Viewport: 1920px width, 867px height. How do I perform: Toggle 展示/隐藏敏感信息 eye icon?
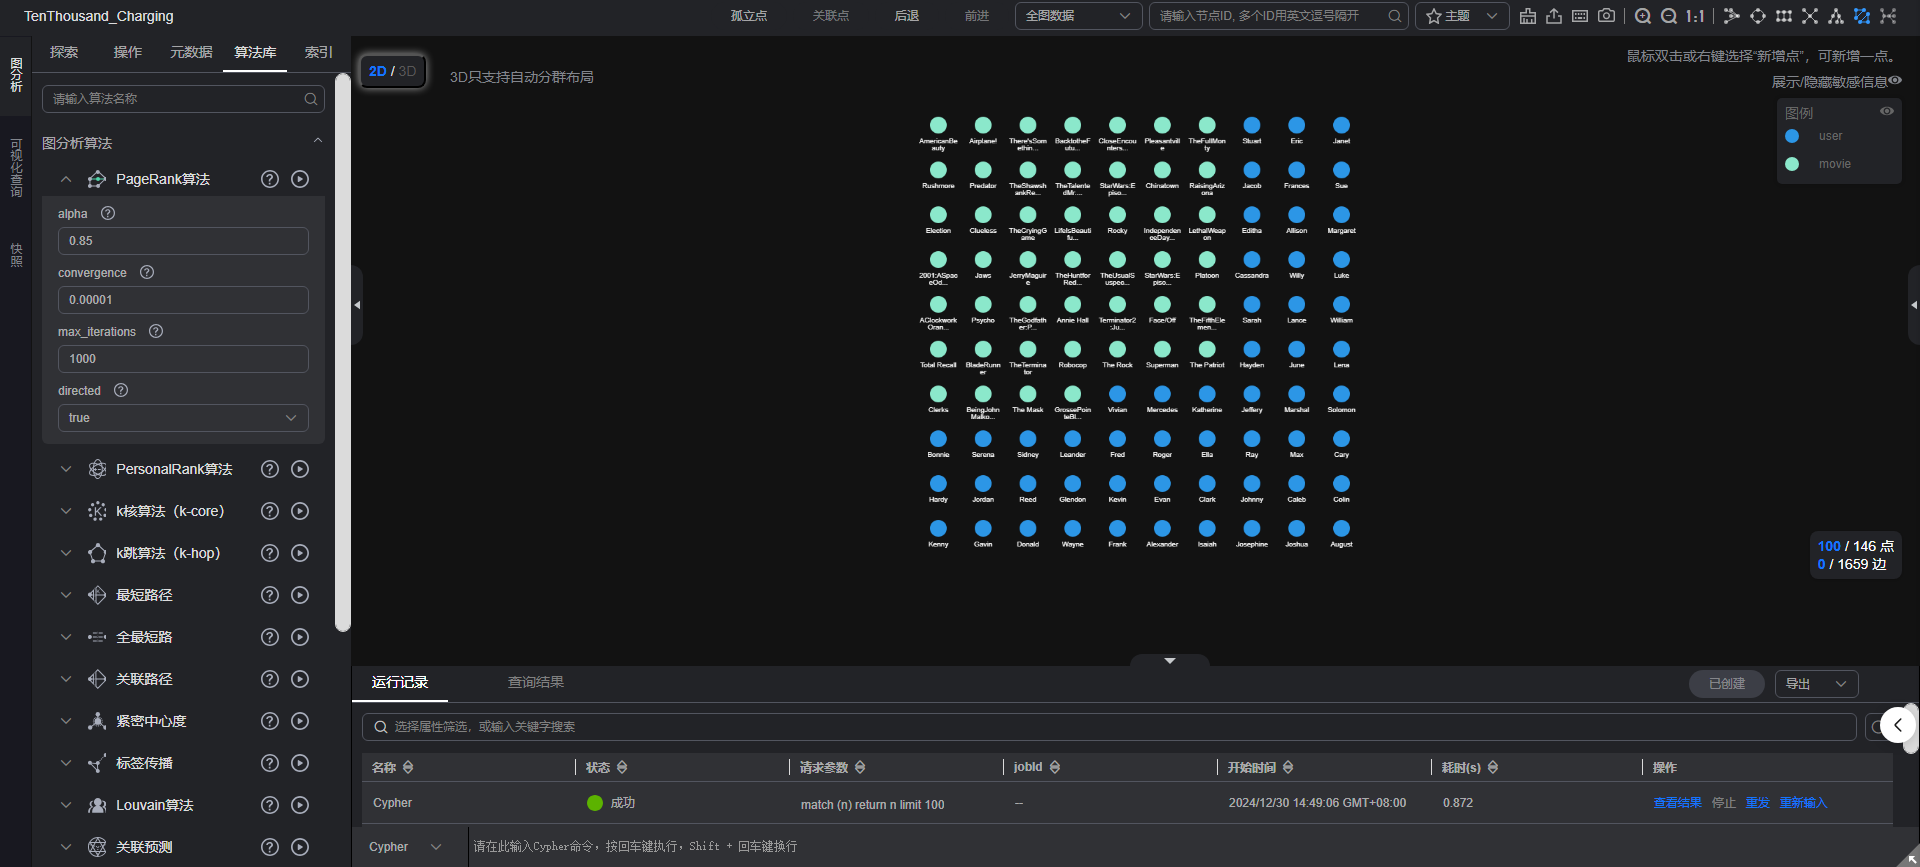tap(1895, 81)
